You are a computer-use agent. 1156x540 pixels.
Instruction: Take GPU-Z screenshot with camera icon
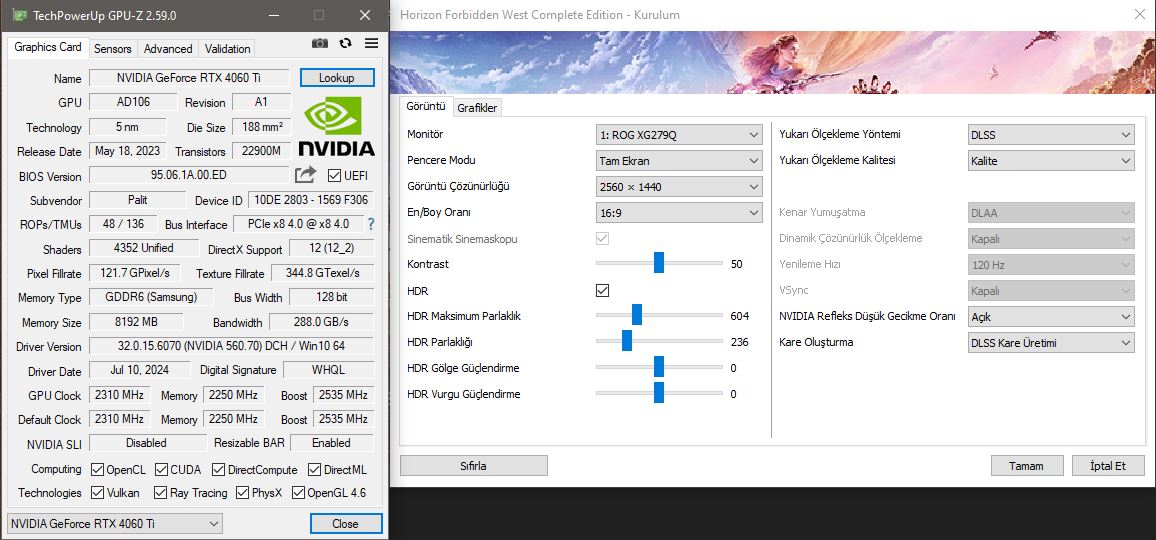[x=320, y=44]
